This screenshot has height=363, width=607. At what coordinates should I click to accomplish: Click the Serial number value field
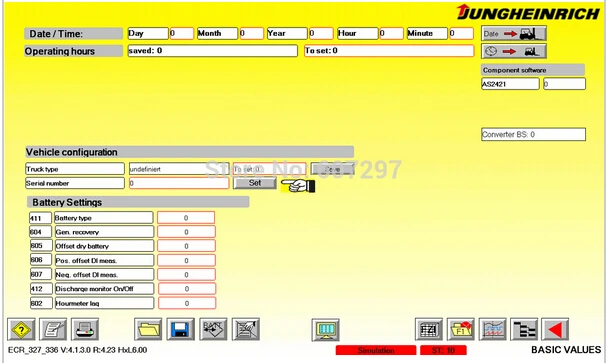[x=179, y=183]
